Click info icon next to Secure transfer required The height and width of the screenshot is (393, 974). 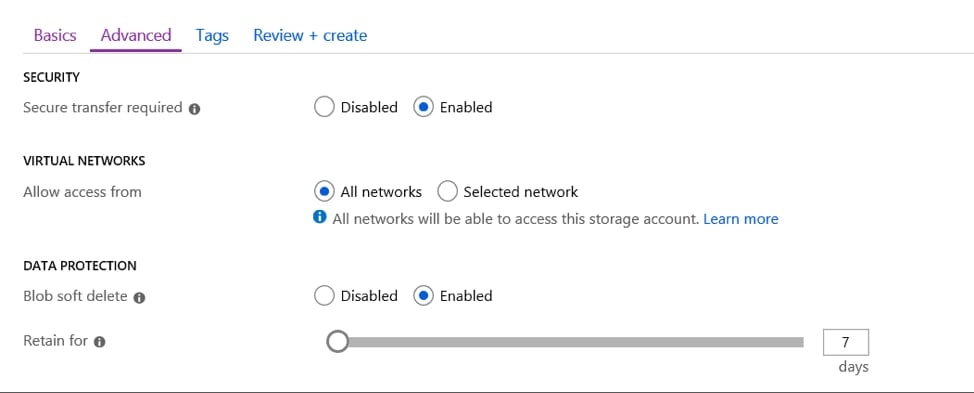(x=194, y=109)
